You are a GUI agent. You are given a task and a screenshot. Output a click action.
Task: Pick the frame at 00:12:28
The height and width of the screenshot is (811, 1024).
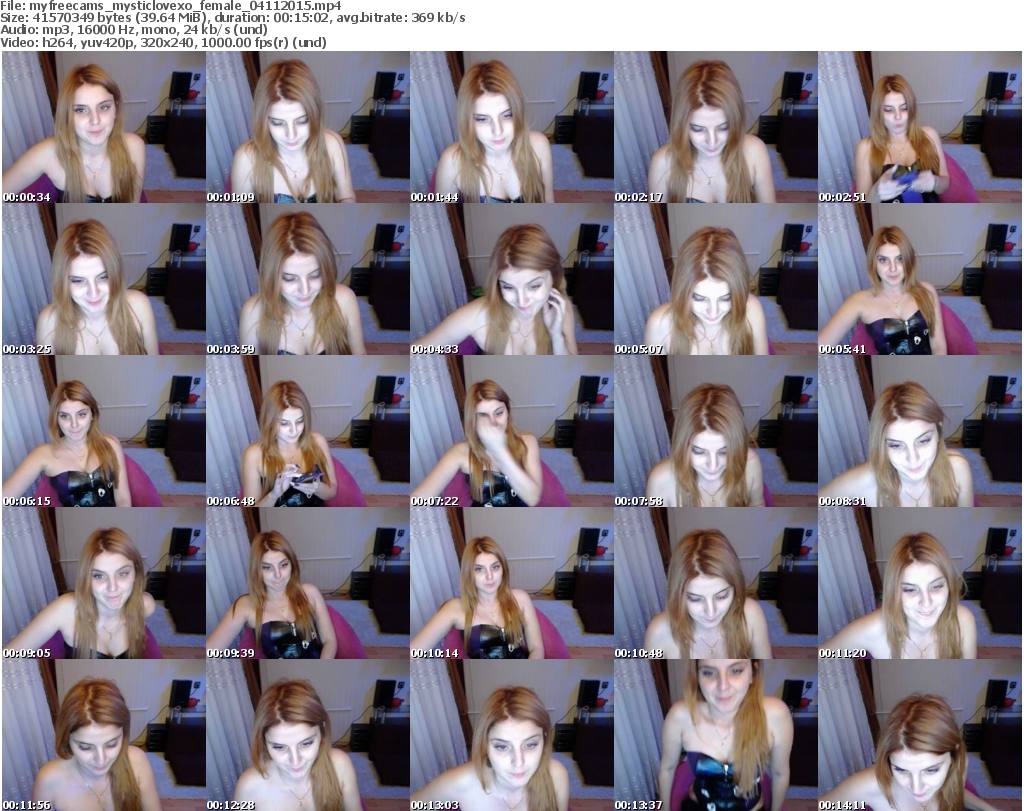(308, 735)
